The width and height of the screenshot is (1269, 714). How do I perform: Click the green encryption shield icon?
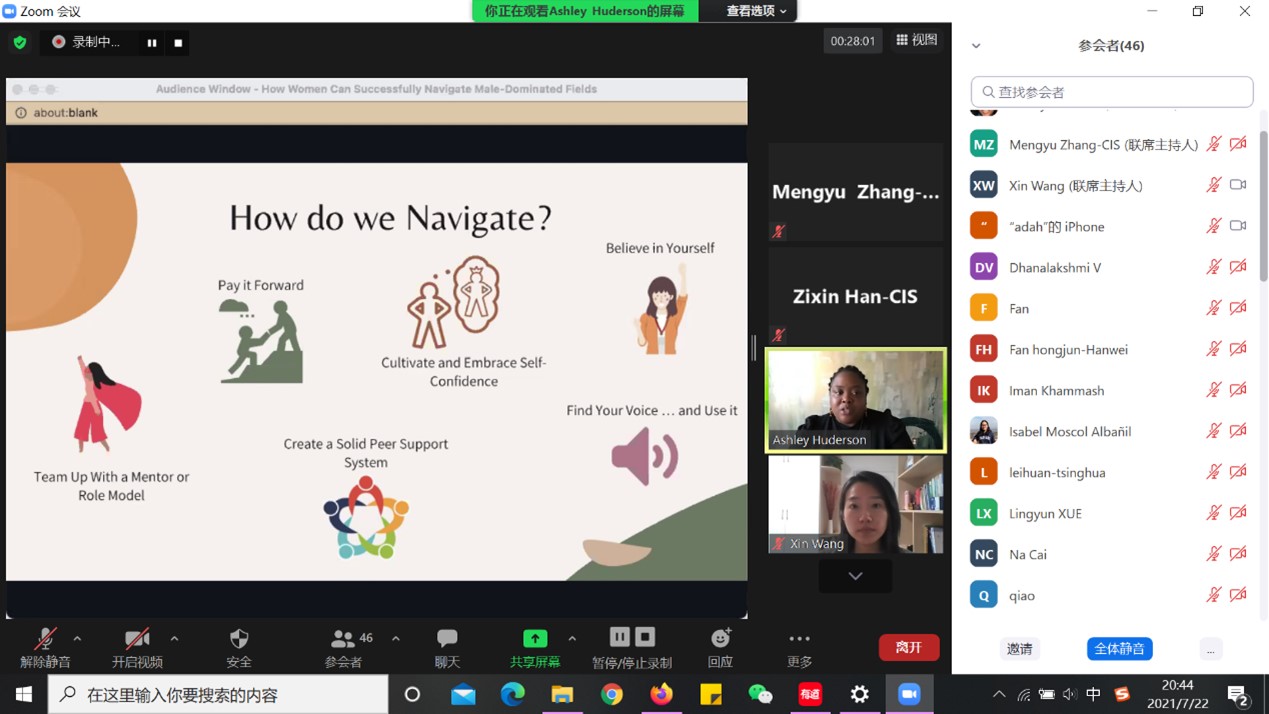pos(20,42)
